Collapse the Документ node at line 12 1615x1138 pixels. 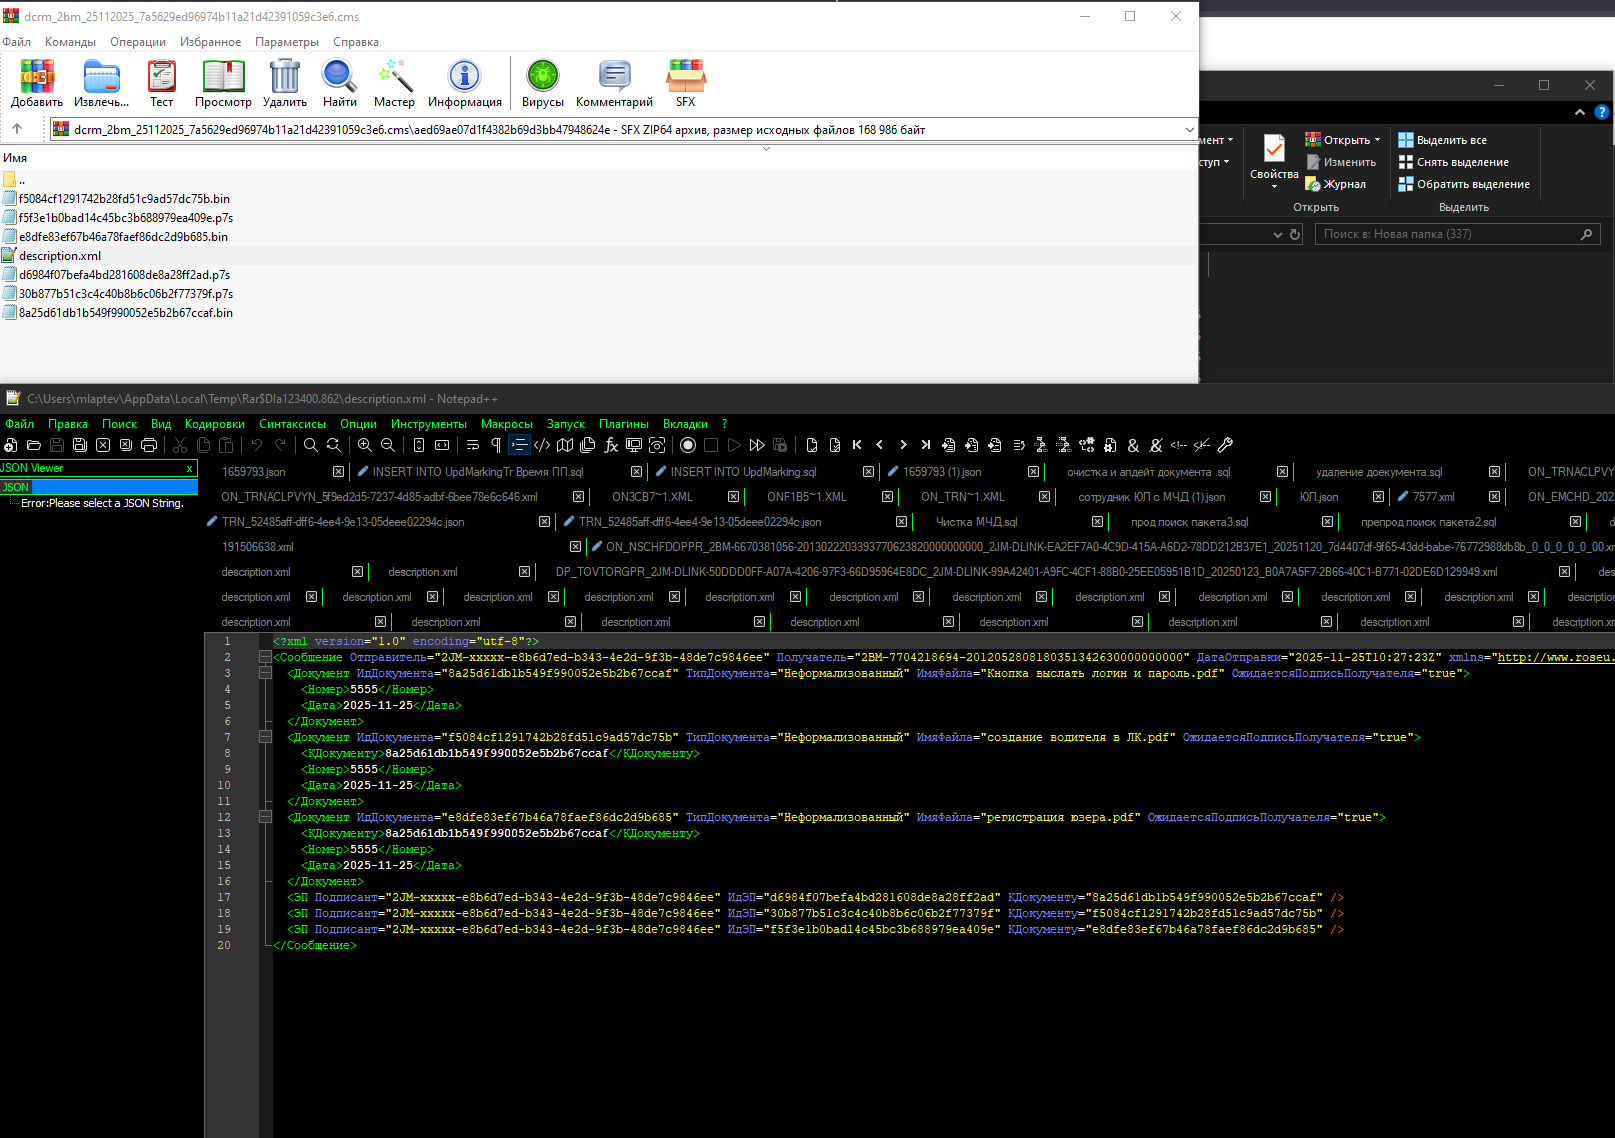point(265,817)
